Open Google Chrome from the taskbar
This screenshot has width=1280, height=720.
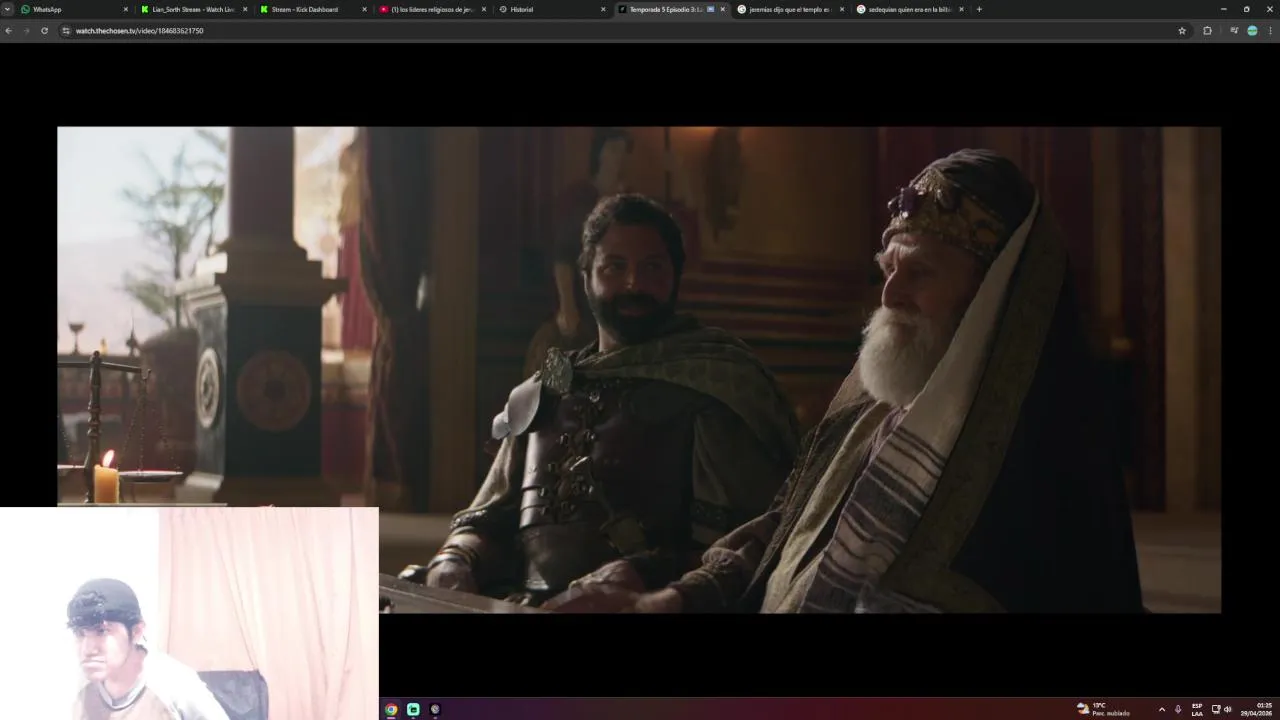tap(391, 709)
